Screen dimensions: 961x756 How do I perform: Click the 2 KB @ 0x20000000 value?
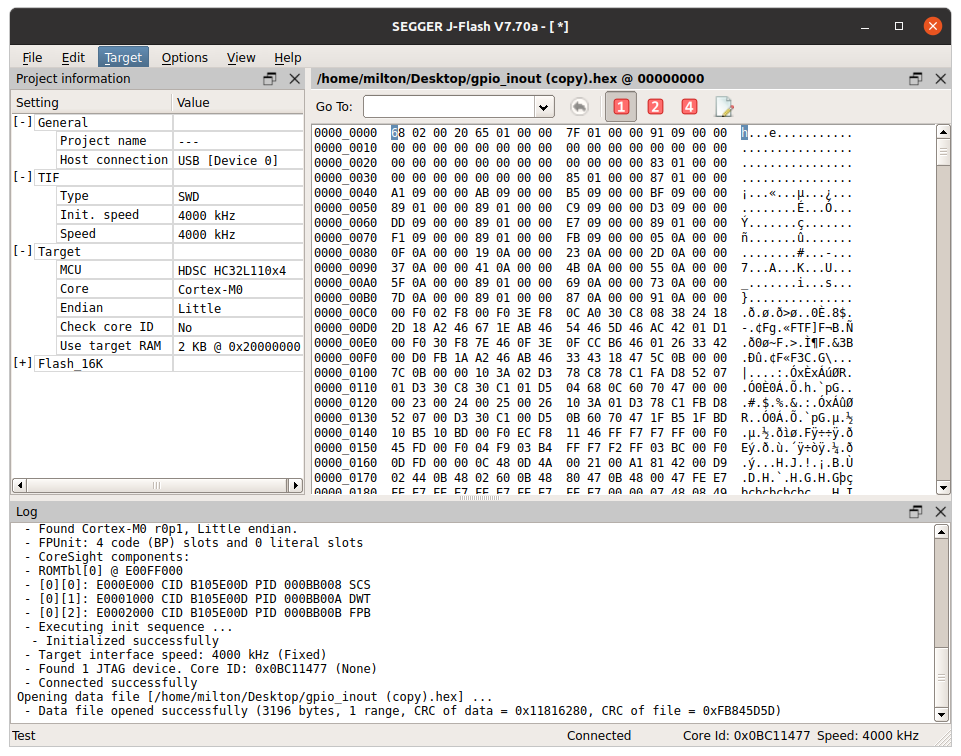pyautogui.click(x=239, y=347)
